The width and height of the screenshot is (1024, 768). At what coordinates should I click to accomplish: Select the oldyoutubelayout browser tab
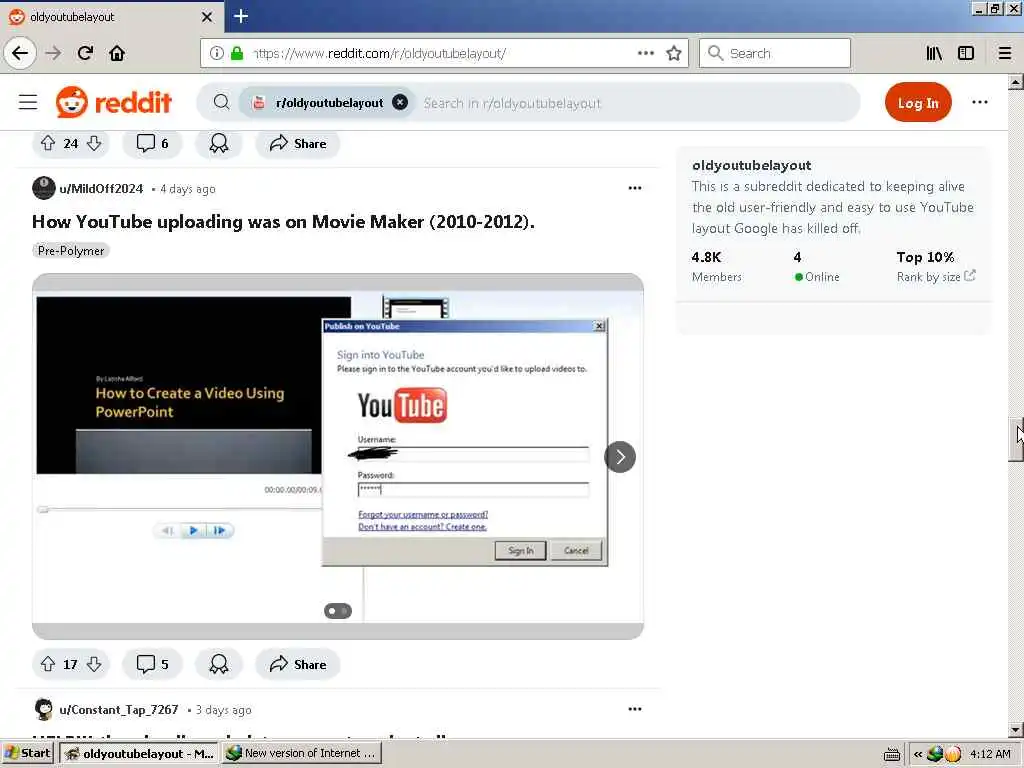point(112,17)
